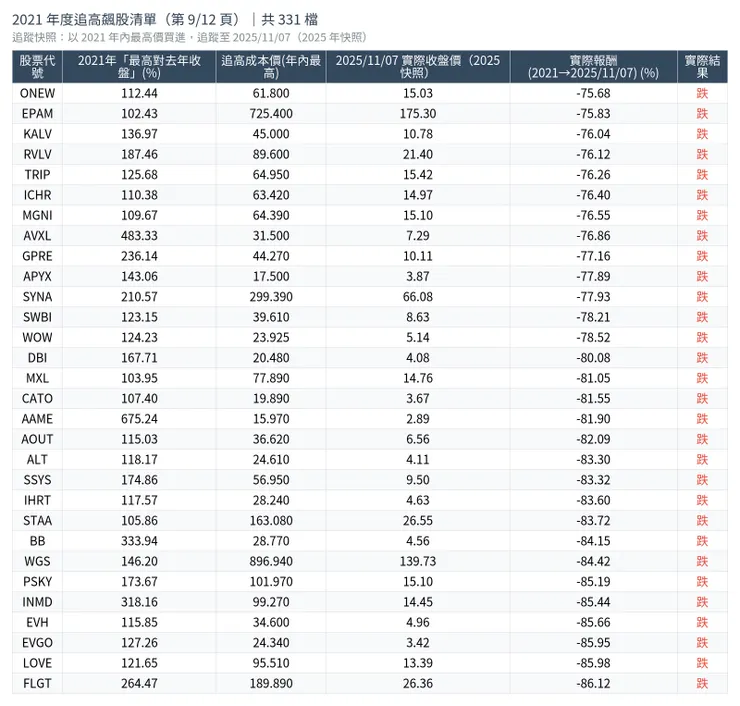This screenshot has height=706, width=740.
Task: Click the 299.390 cost price for SYNA
Action: tap(271, 297)
